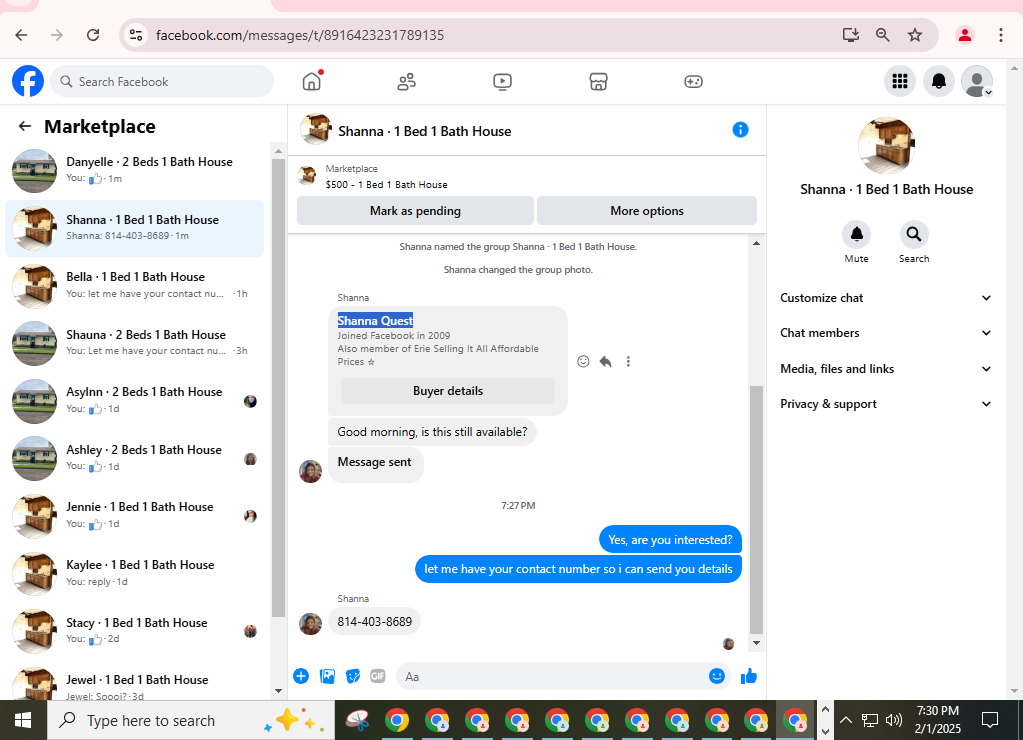Open more options dots beside the message
The image size is (1023, 740).
[x=628, y=361]
